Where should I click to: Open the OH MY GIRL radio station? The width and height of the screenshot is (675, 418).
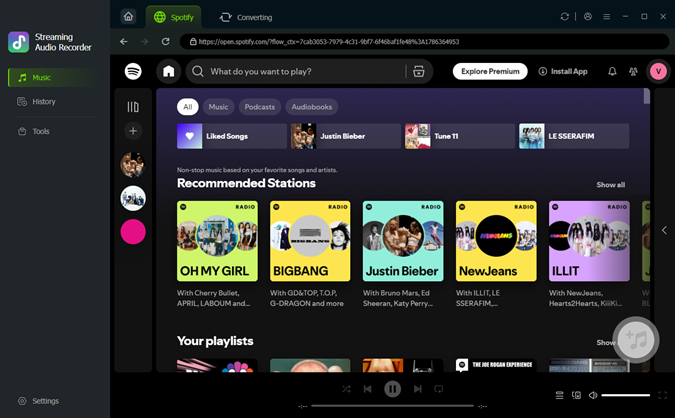[x=217, y=241]
